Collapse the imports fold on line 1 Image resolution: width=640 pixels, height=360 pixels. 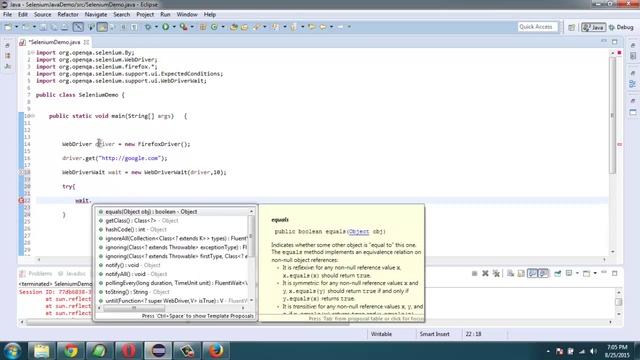pos(33,53)
